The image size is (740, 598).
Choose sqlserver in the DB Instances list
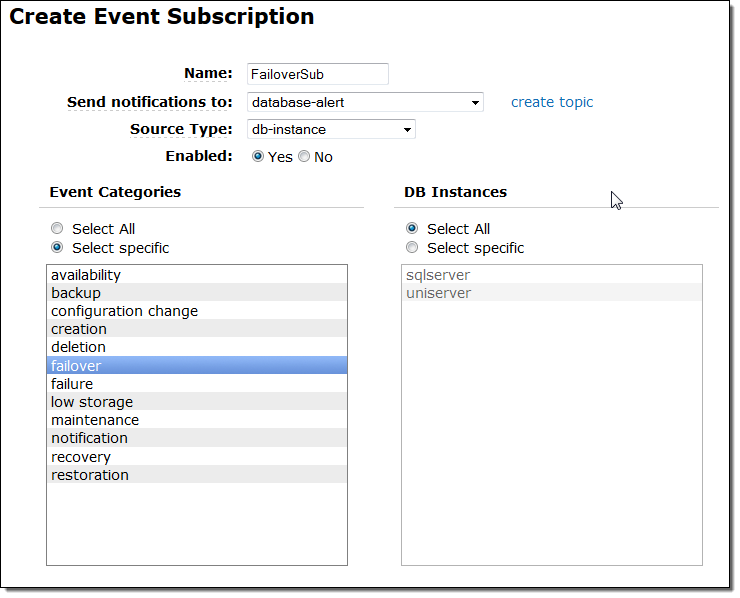(438, 275)
